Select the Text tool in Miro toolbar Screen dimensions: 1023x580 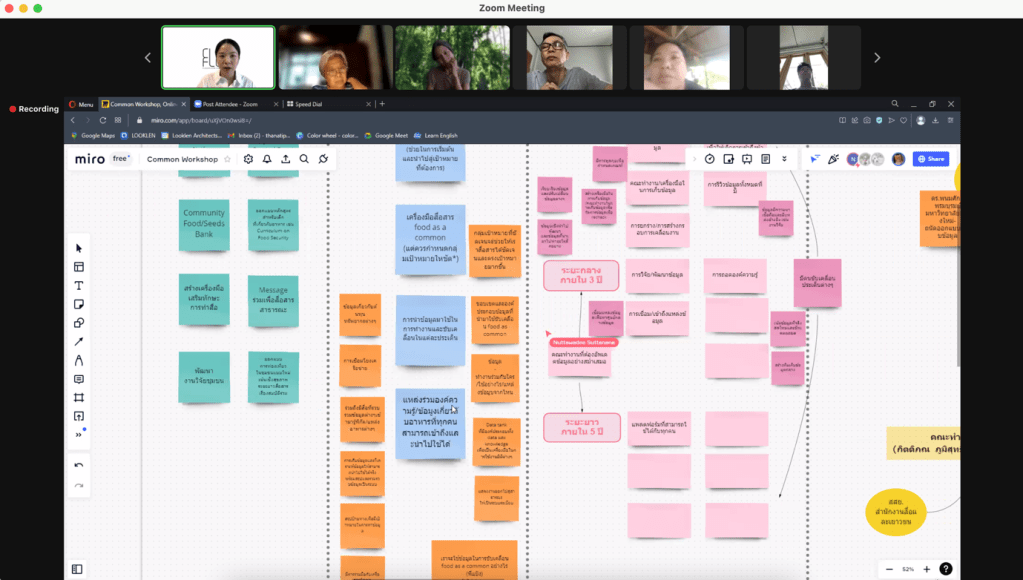point(79,286)
